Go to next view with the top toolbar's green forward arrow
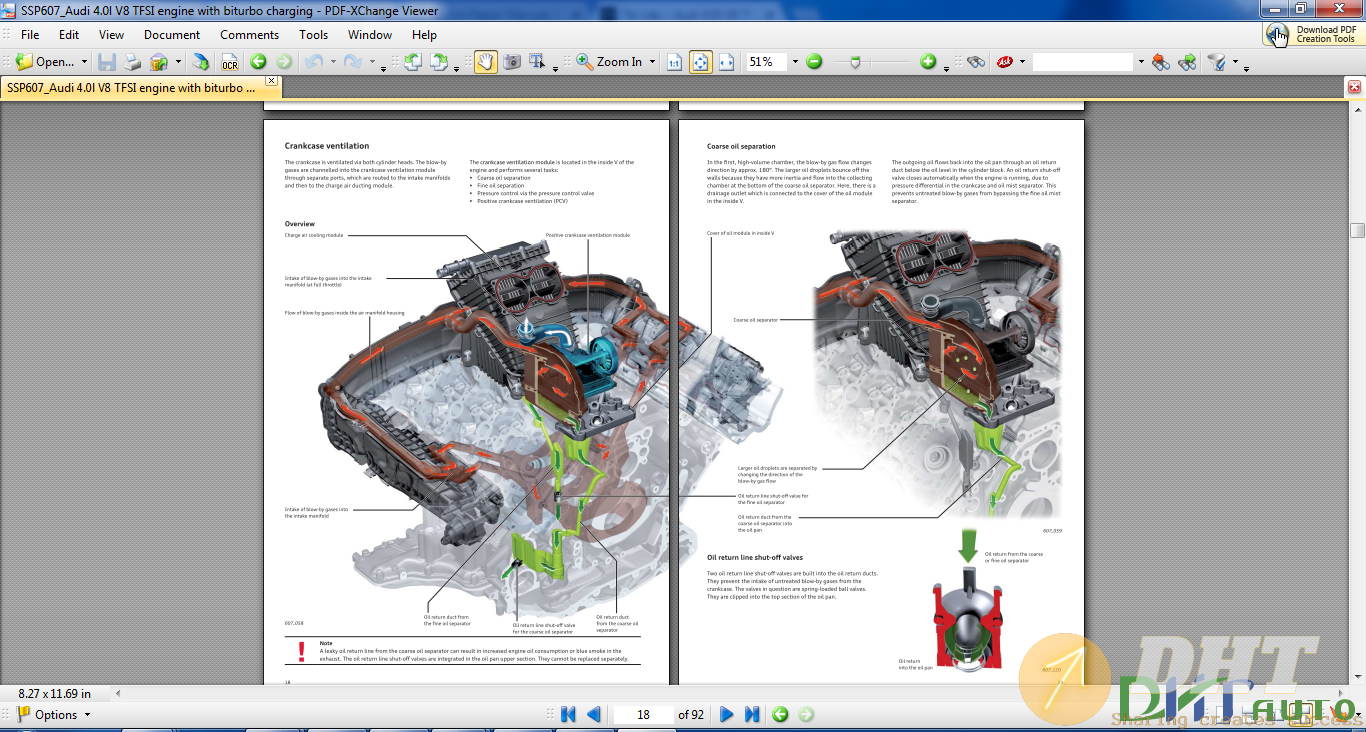Image resolution: width=1366 pixels, height=732 pixels. coord(284,62)
